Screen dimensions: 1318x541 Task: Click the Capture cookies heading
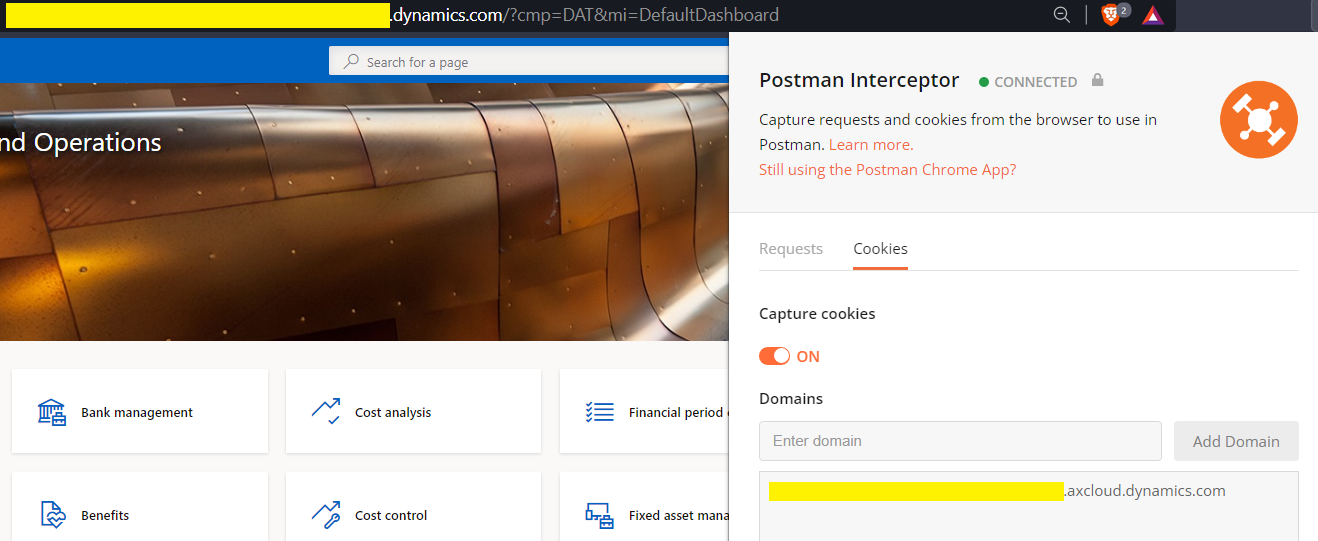(817, 314)
